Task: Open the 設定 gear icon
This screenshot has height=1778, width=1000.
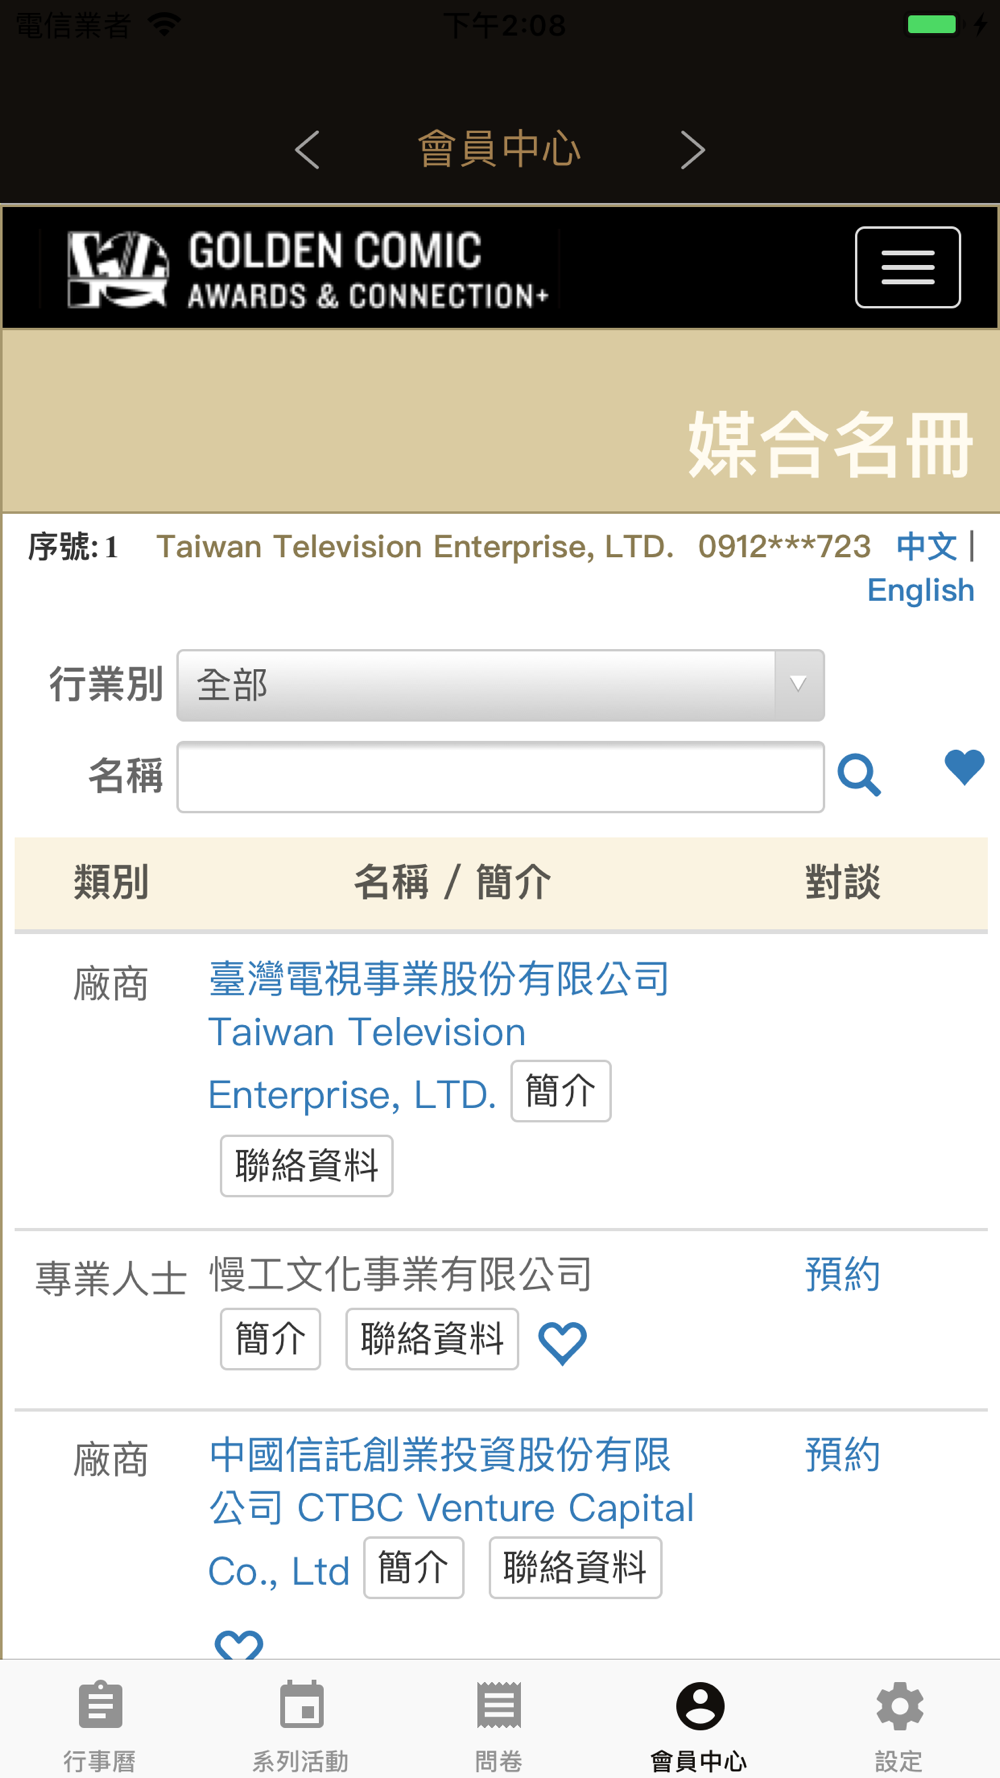Action: (x=899, y=1706)
